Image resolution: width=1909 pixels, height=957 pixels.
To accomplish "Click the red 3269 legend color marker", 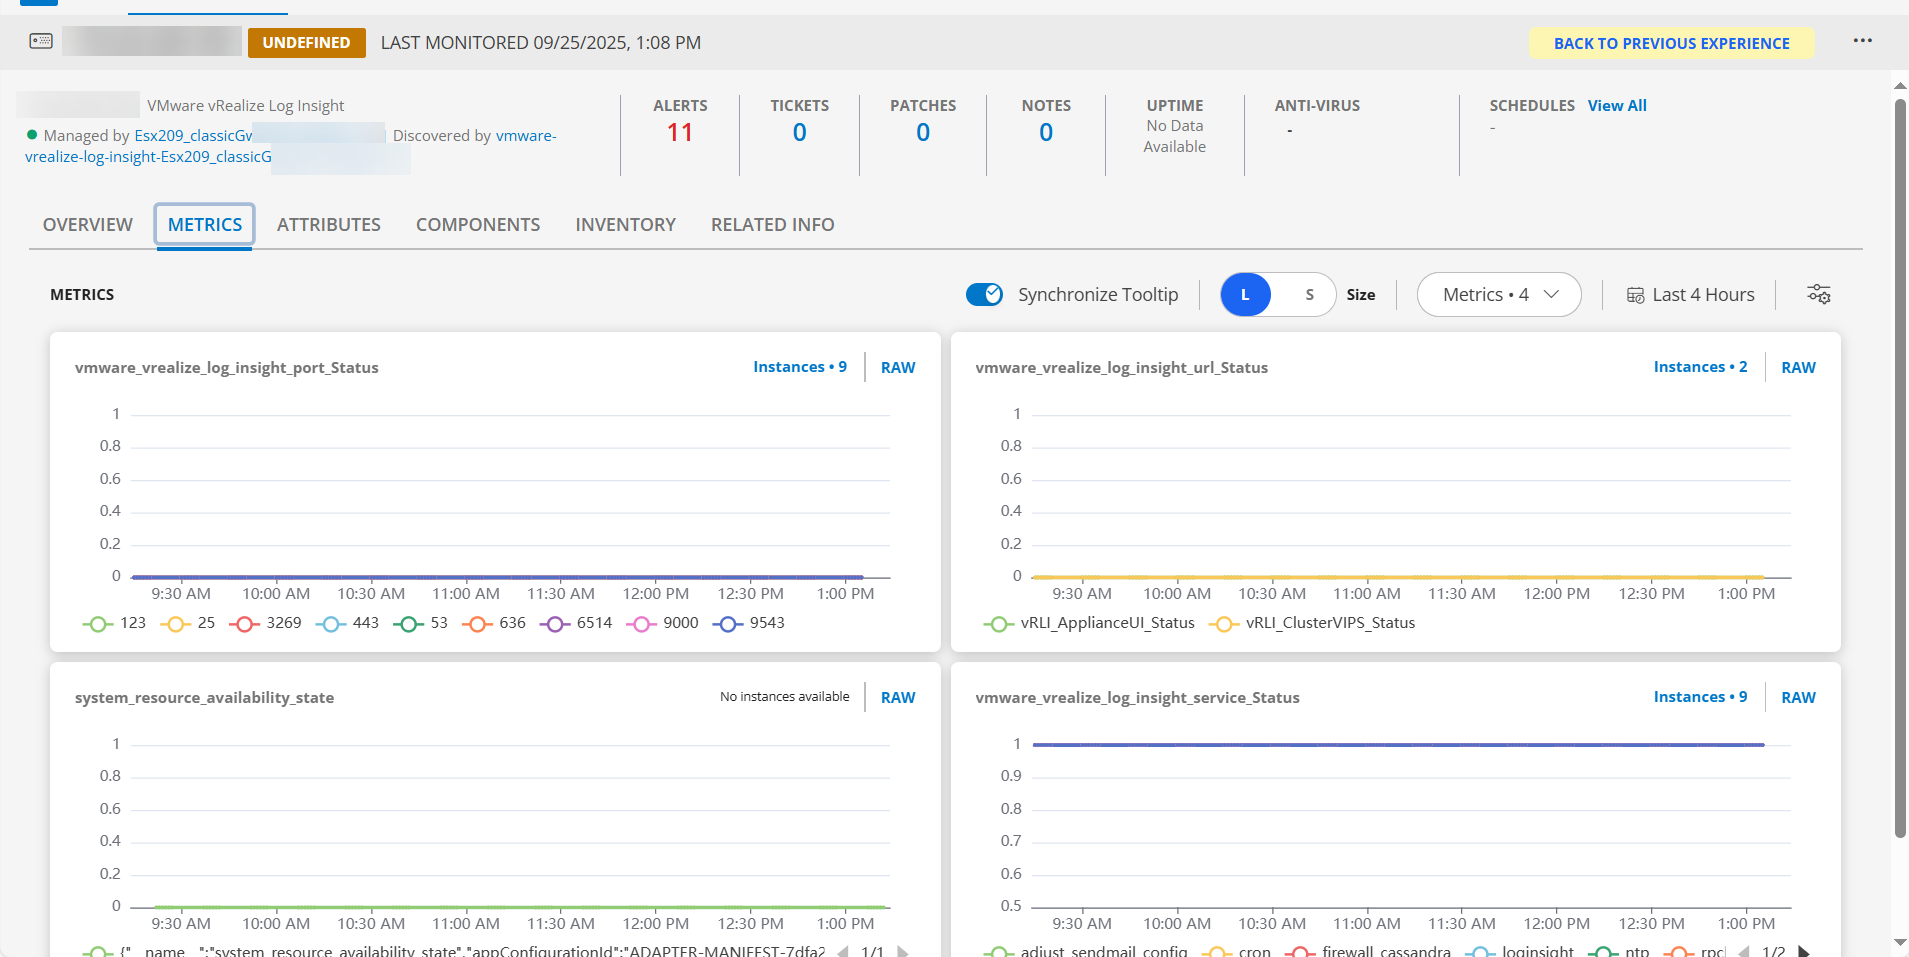I will pos(243,624).
